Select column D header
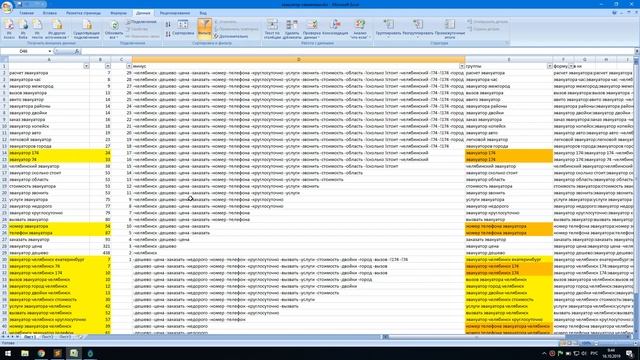Image resolution: width=640 pixels, height=360 pixels. pos(298,60)
